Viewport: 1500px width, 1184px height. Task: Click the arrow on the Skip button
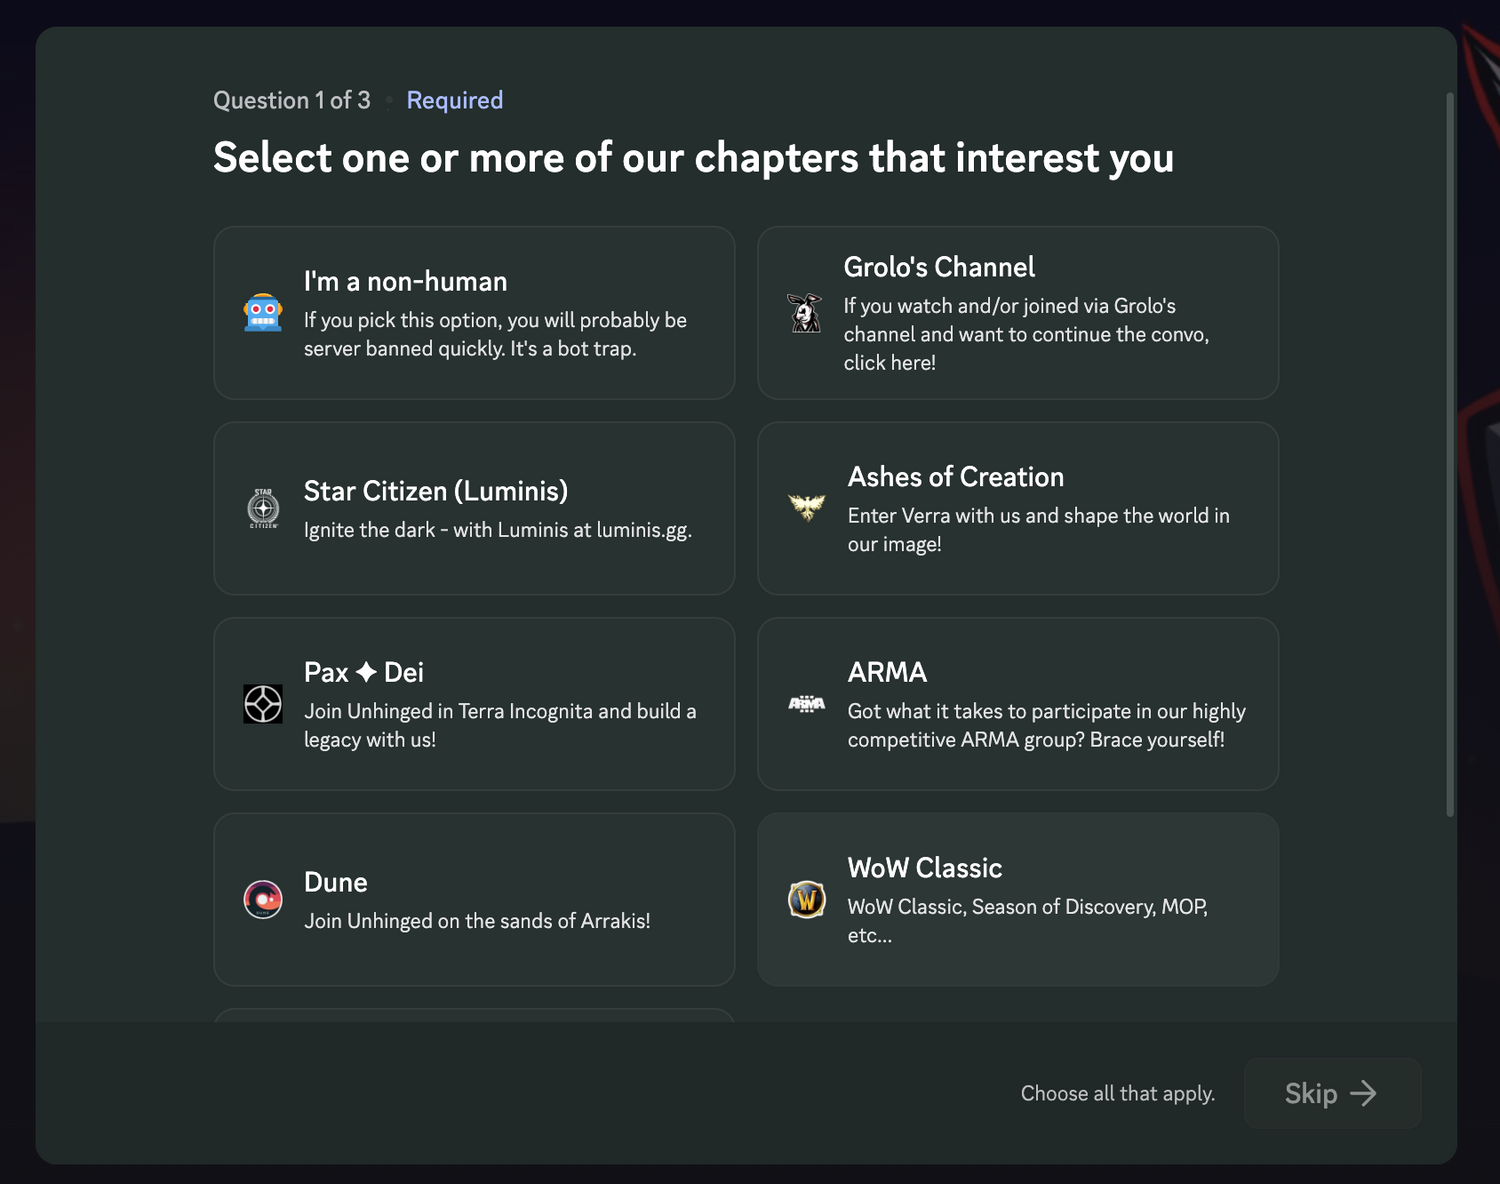1363,1093
